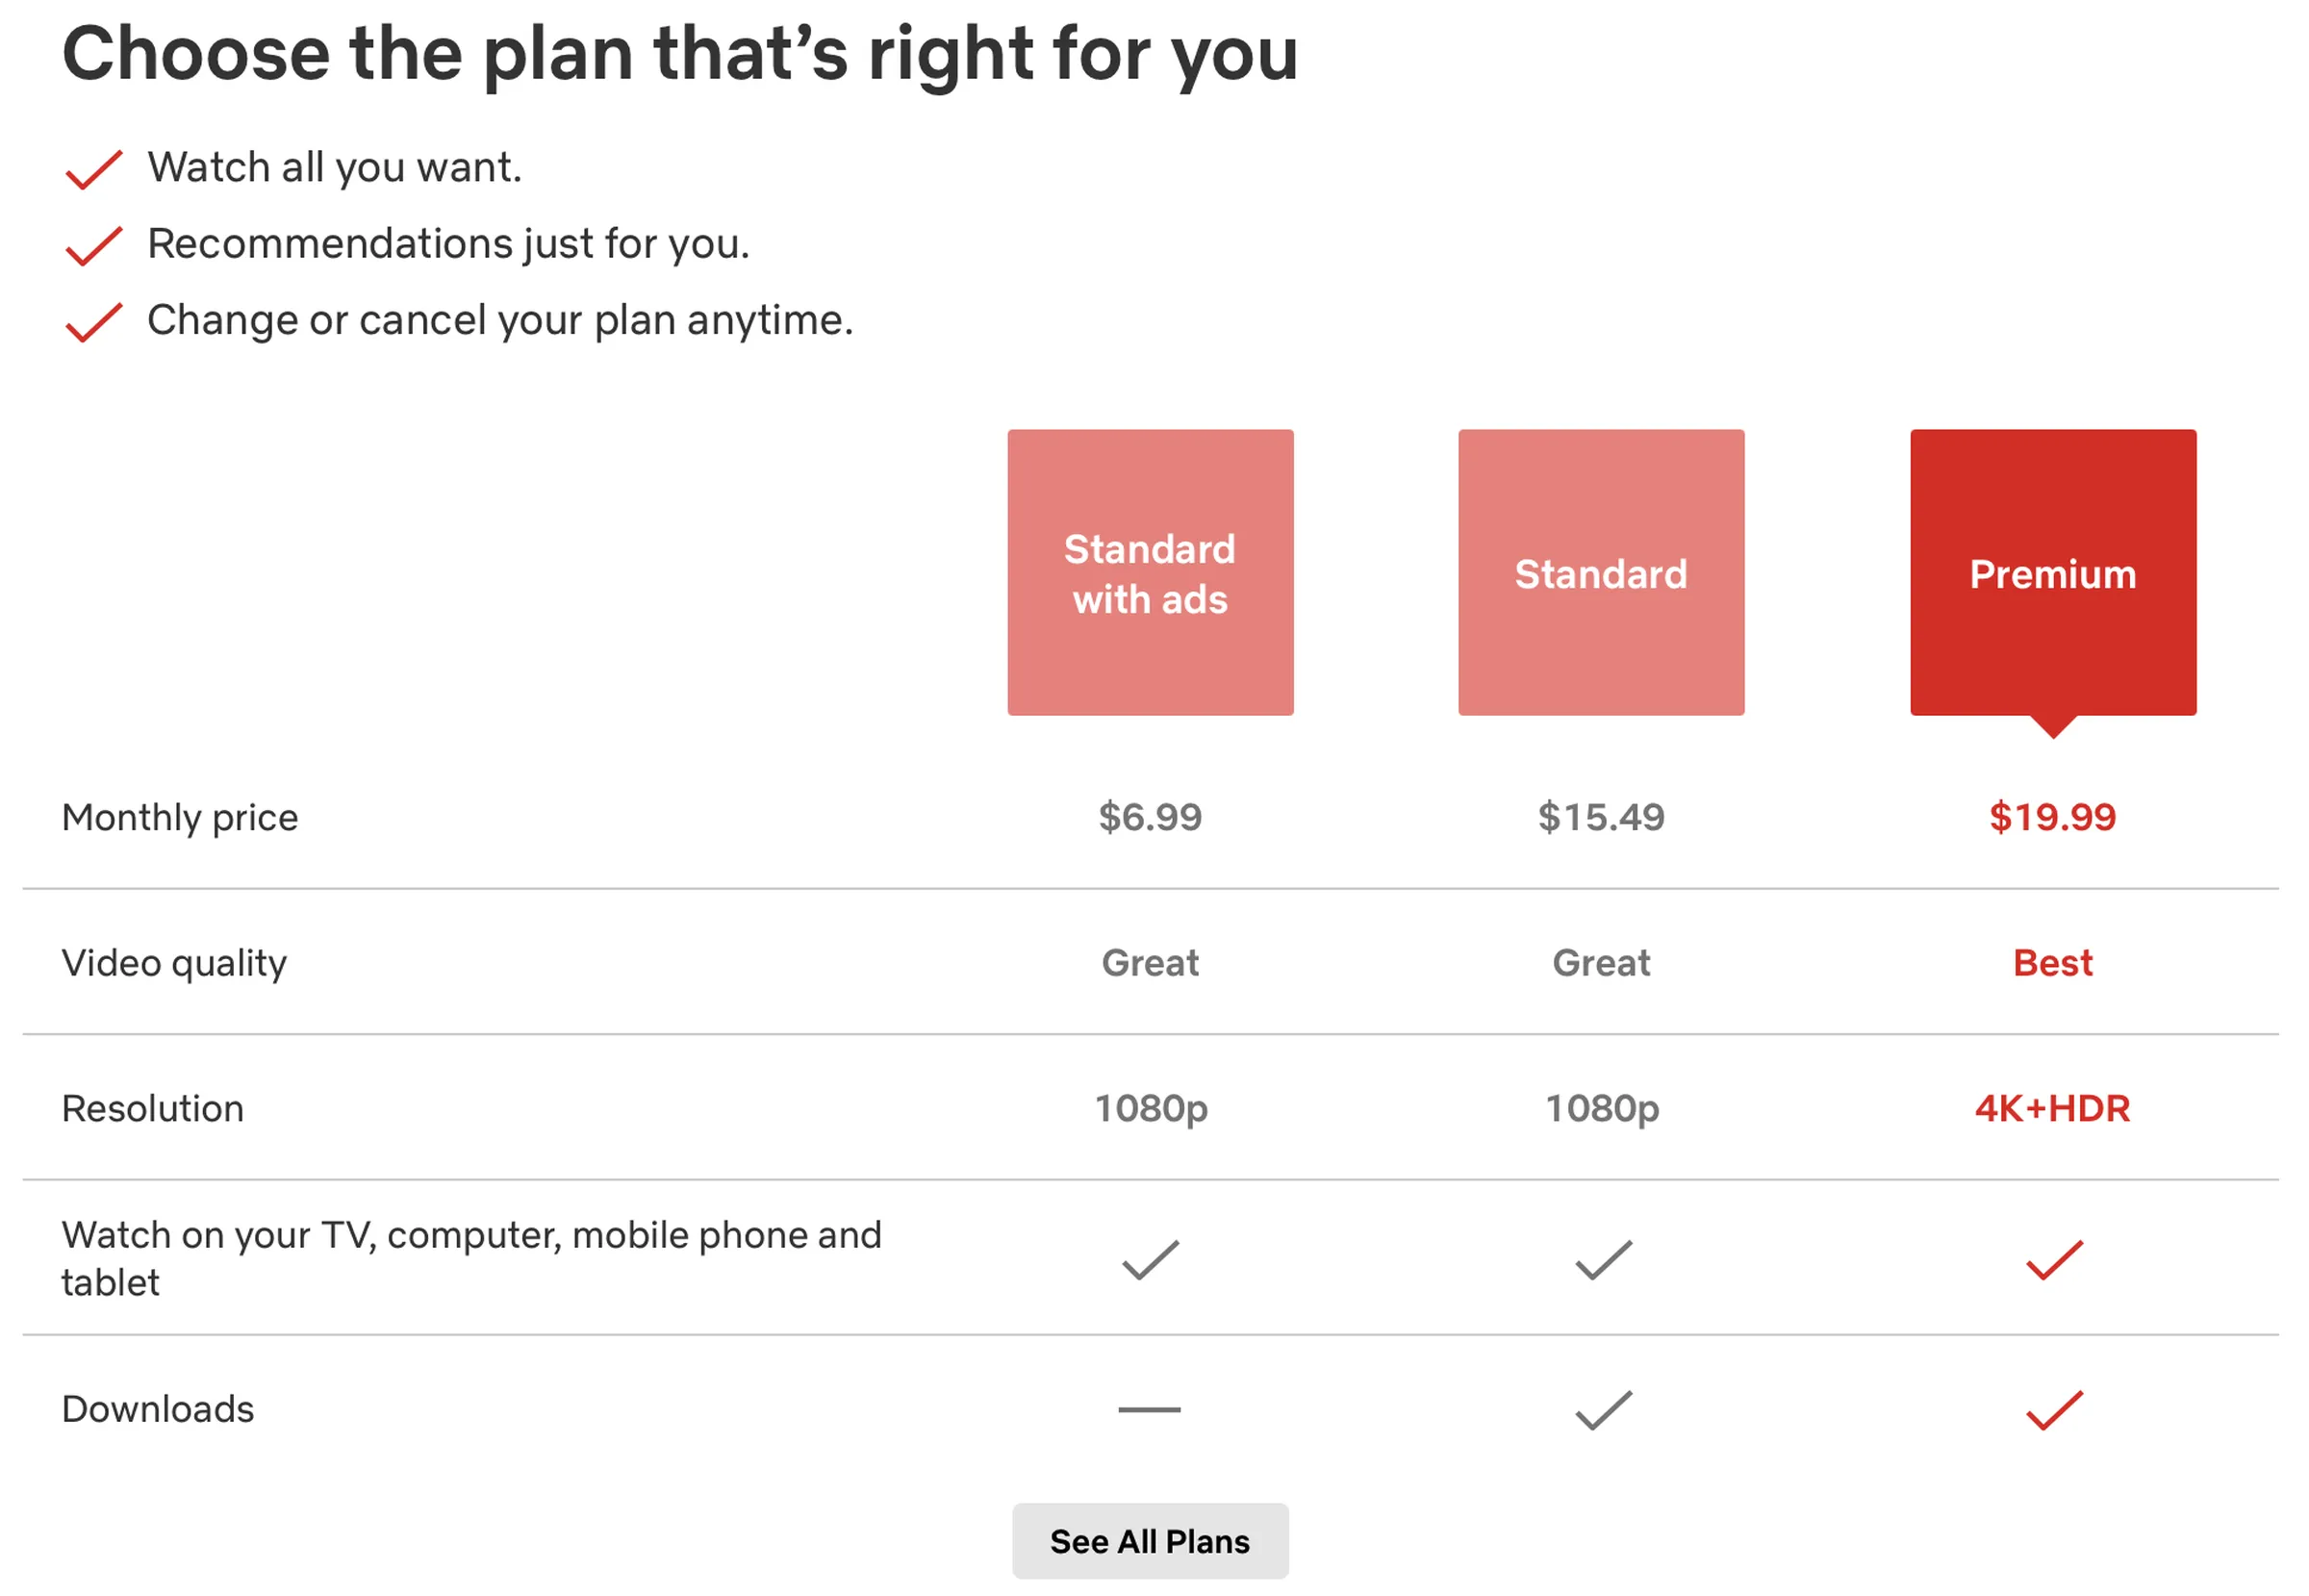Image resolution: width=2309 pixels, height=1596 pixels.
Task: Select the Premium plan tile
Action: pos(2053,572)
